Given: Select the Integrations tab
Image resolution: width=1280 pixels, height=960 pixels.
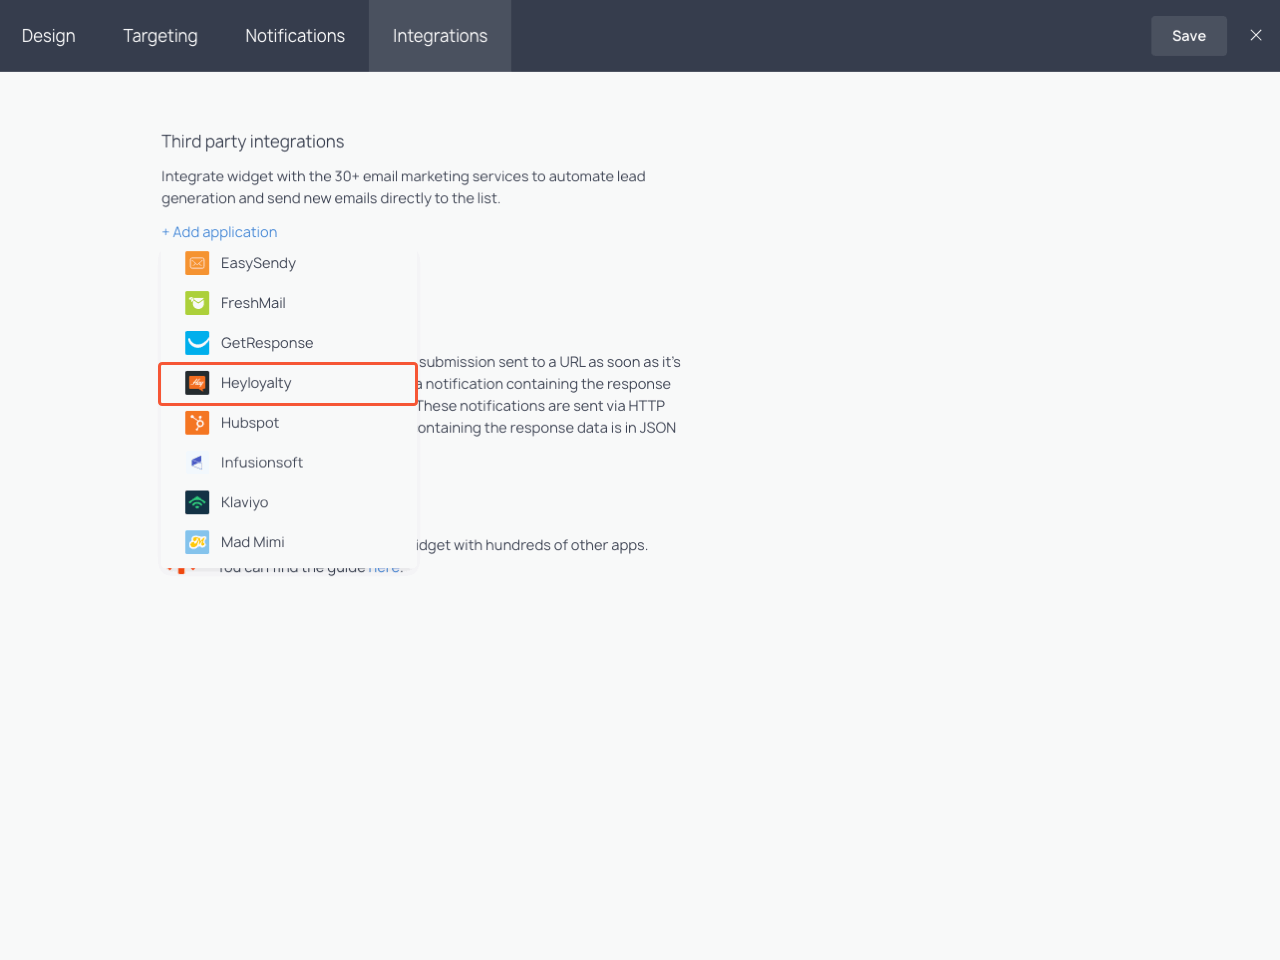Looking at the screenshot, I should point(440,35).
